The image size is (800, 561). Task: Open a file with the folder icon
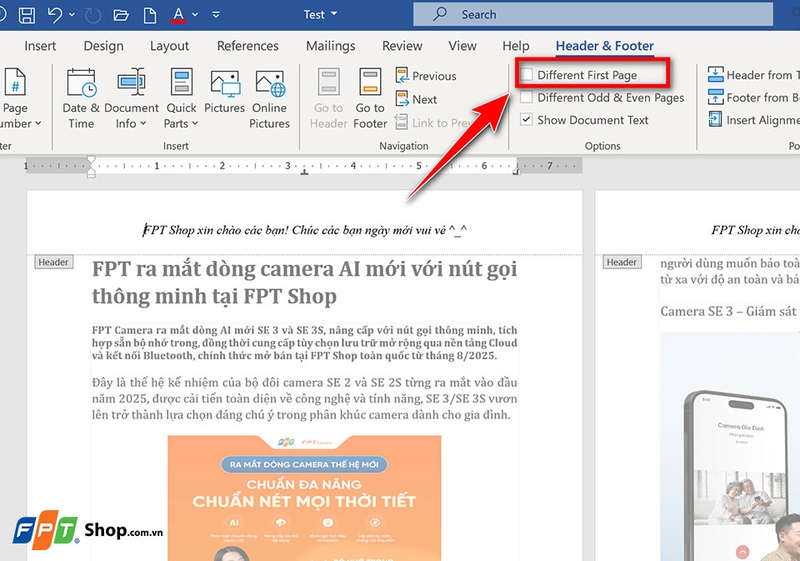120,15
